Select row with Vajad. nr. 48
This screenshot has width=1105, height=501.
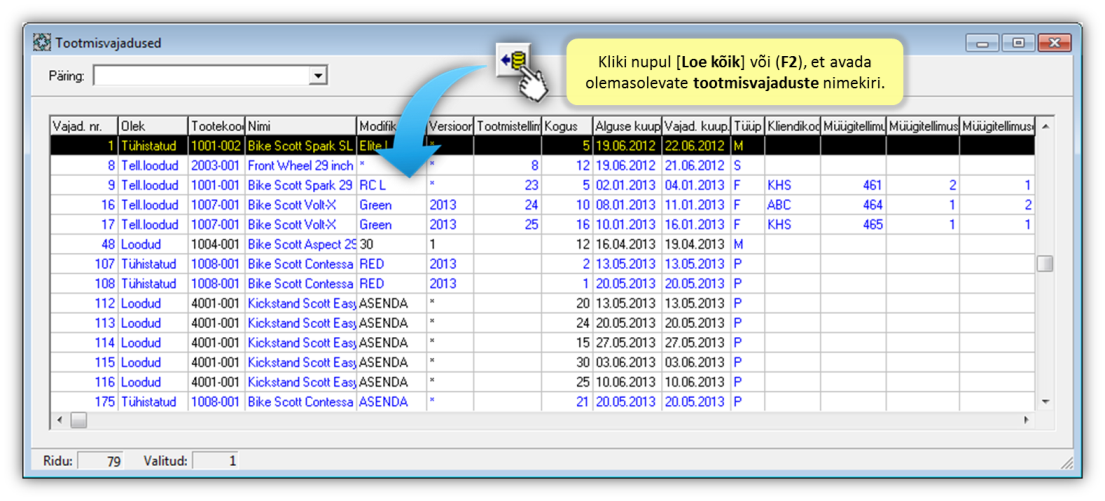point(541,245)
